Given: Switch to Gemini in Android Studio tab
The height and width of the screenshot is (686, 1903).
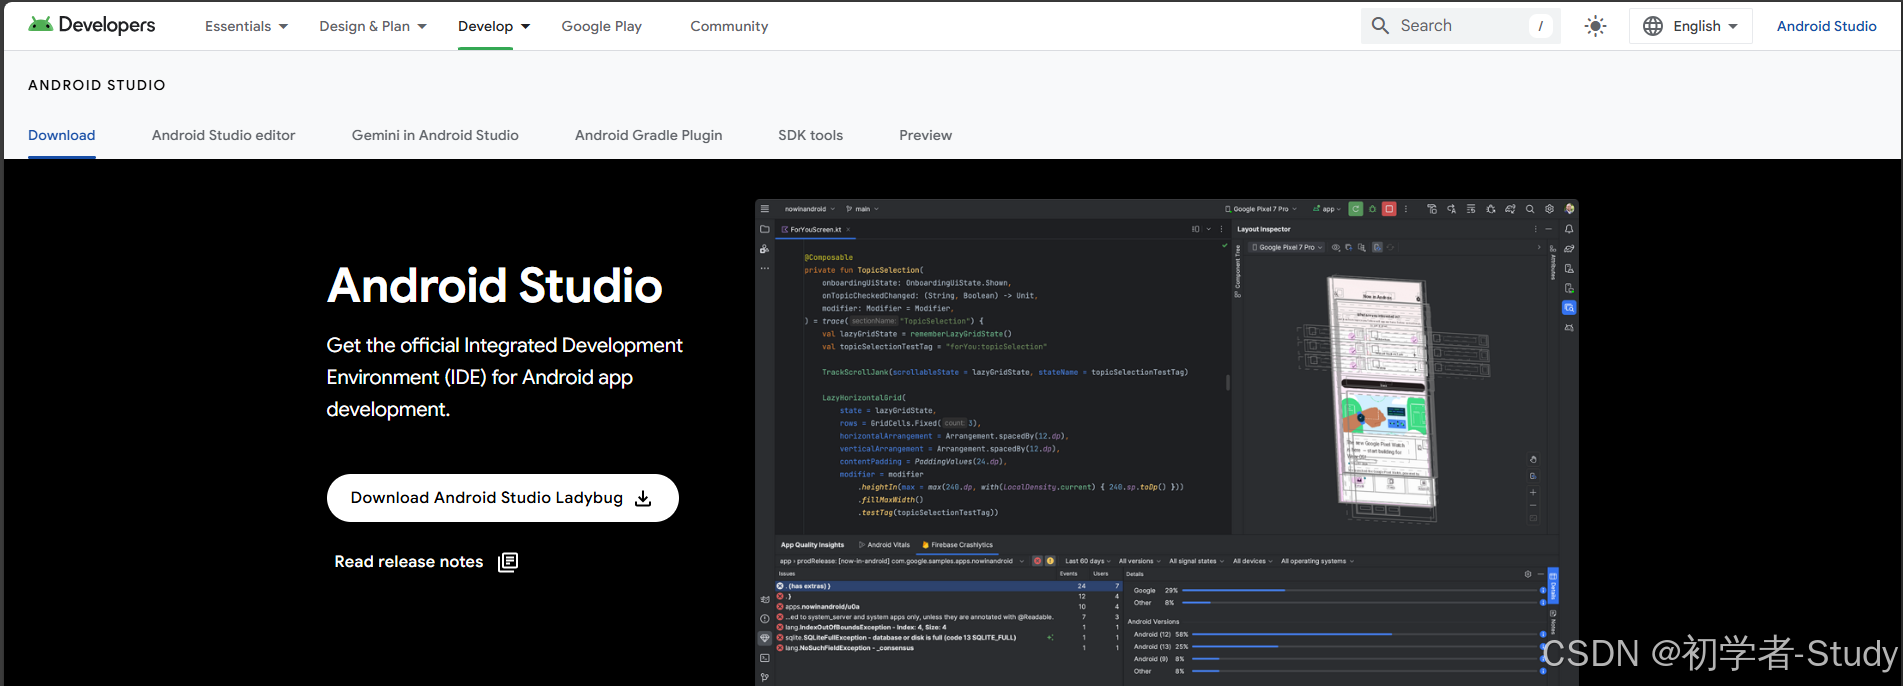Looking at the screenshot, I should (435, 135).
